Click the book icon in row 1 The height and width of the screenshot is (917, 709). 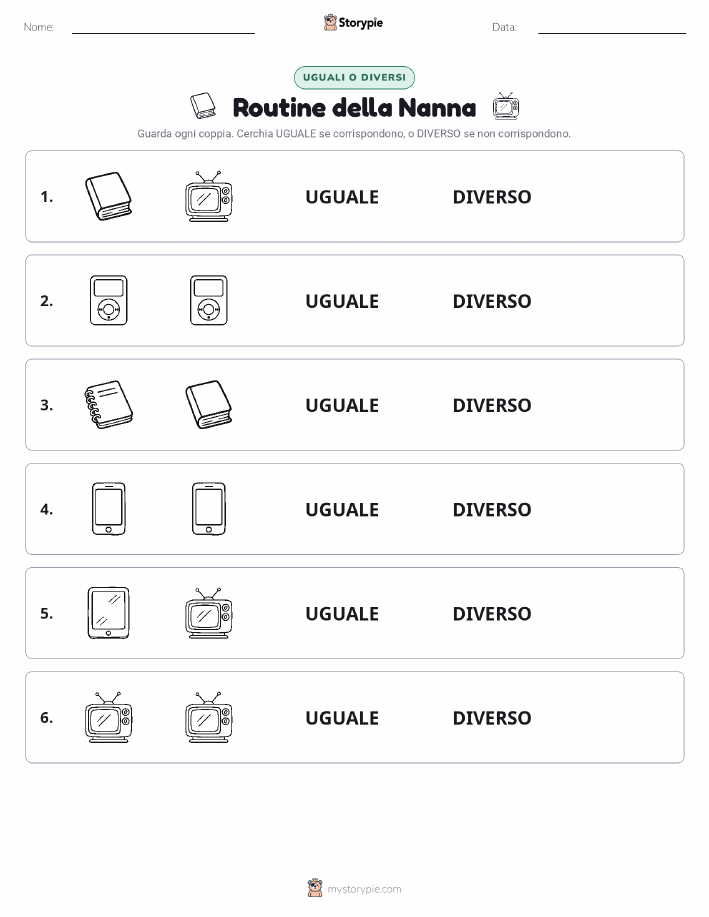[109, 196]
